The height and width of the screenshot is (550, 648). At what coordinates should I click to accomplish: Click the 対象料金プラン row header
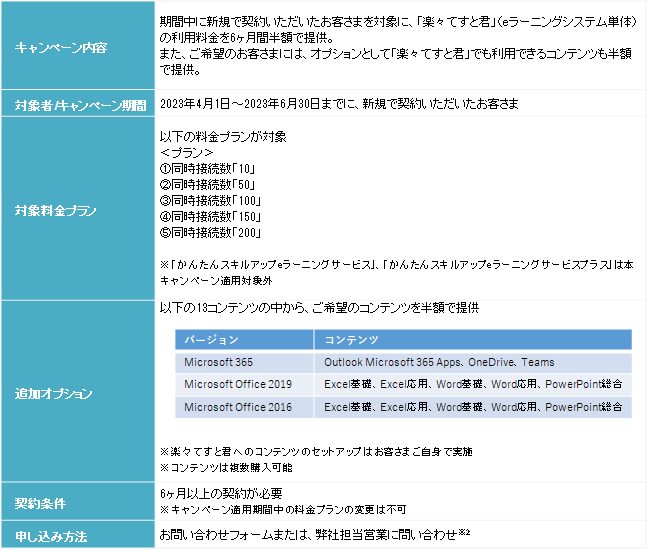(78, 209)
